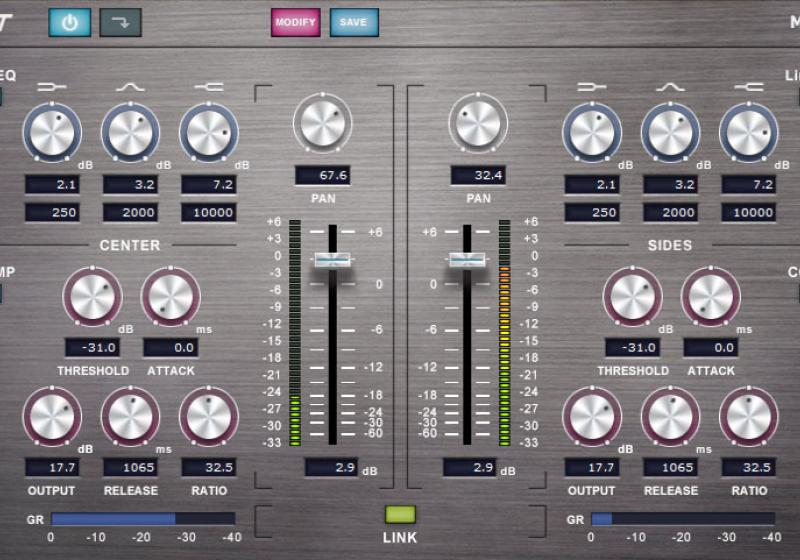Click the routing arrow button beside power

[120, 22]
